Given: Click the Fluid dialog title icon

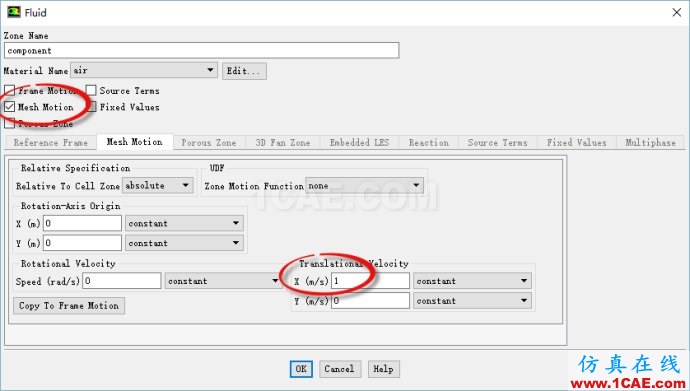Looking at the screenshot, I should [14, 12].
